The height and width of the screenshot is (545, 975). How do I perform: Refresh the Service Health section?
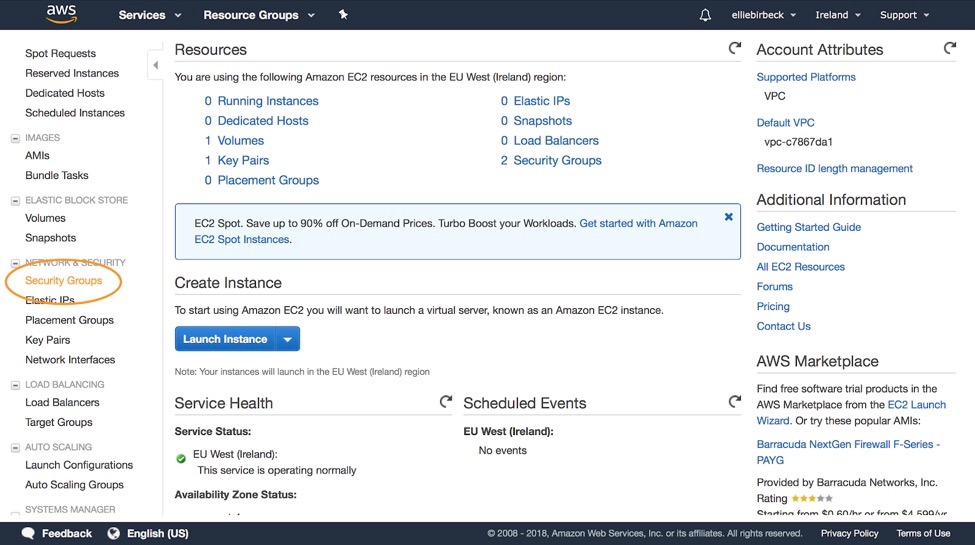coord(445,401)
